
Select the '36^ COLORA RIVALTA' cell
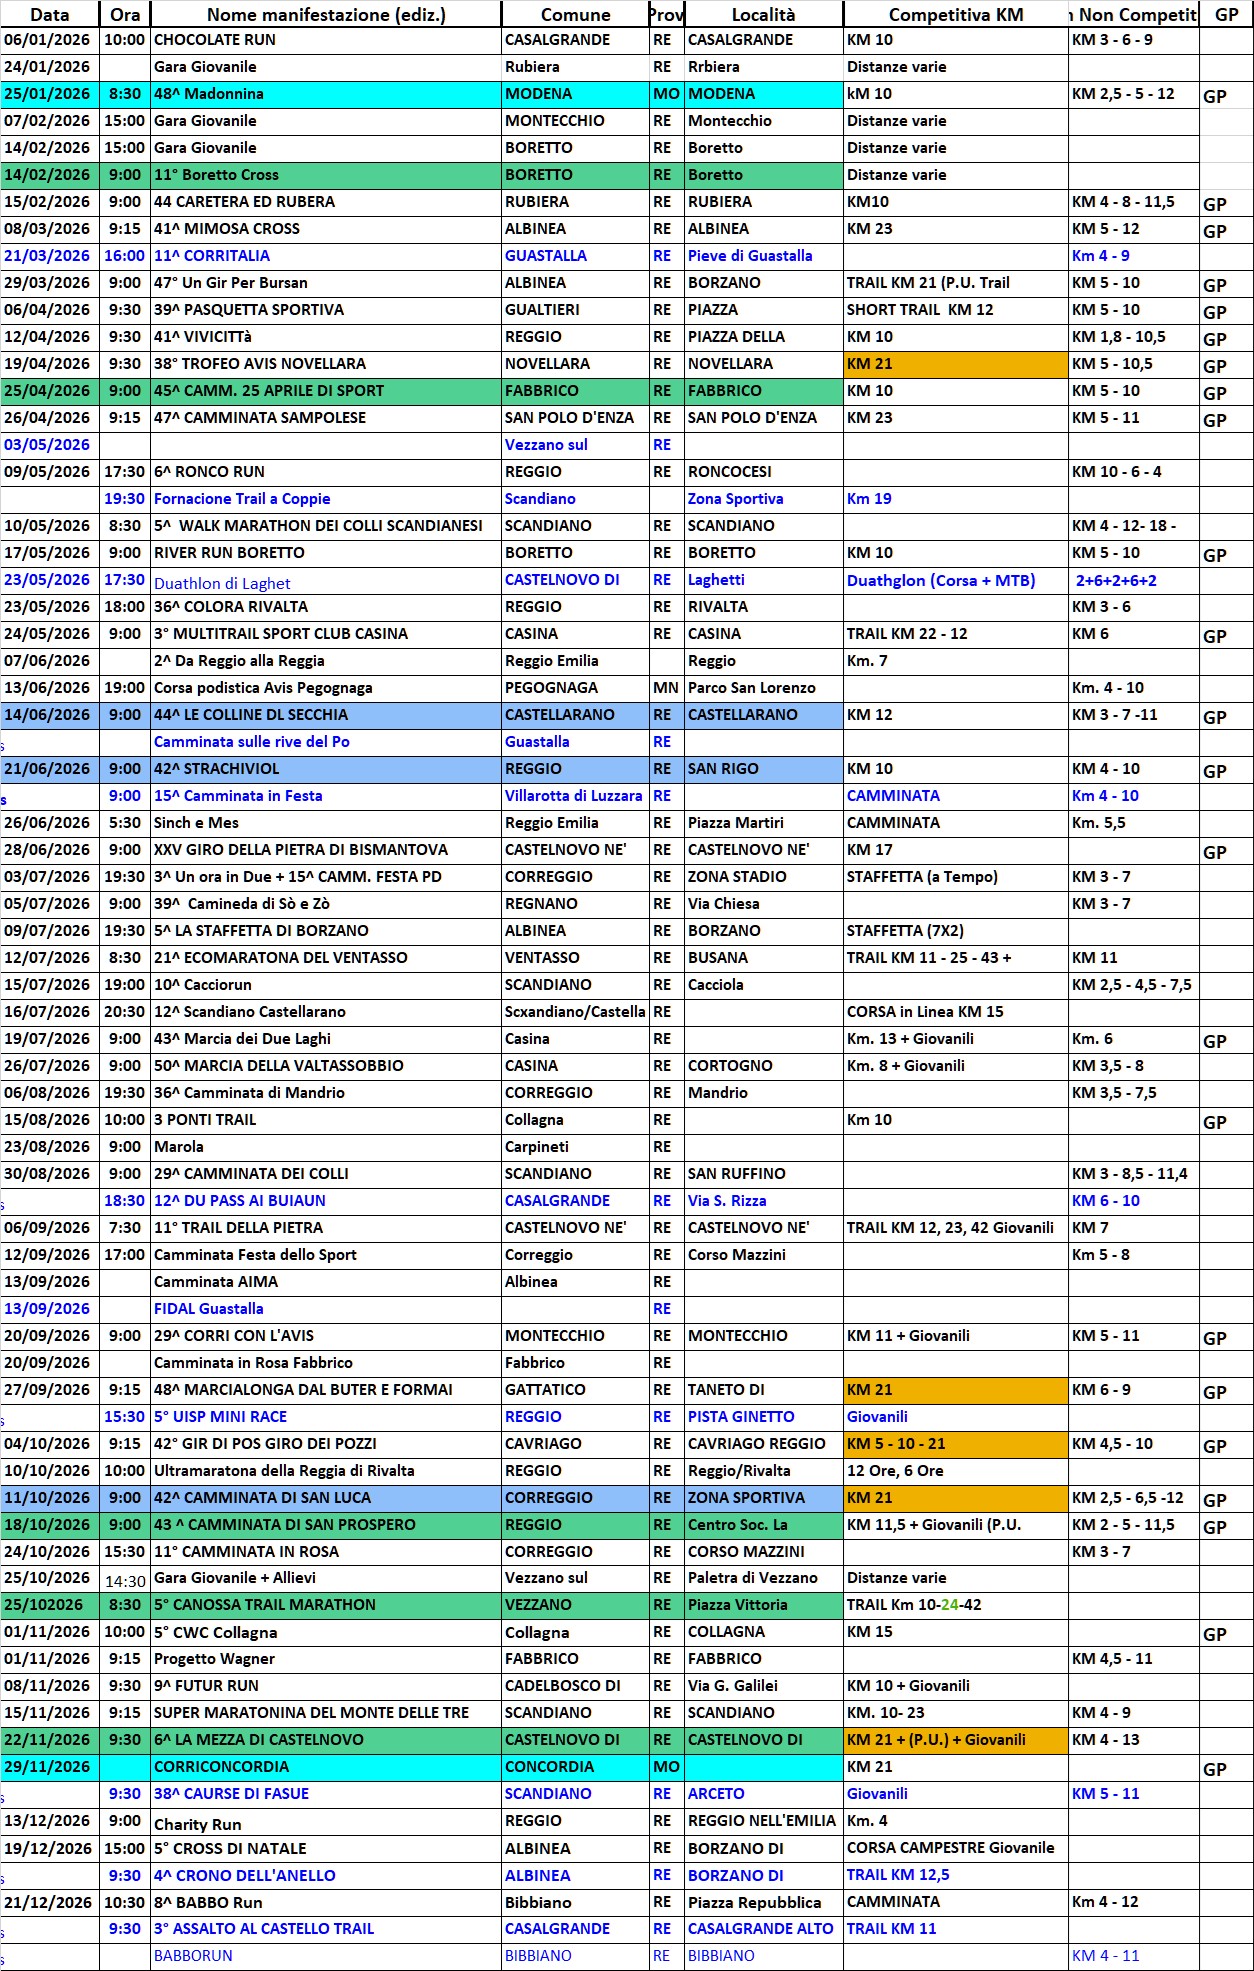tap(326, 607)
